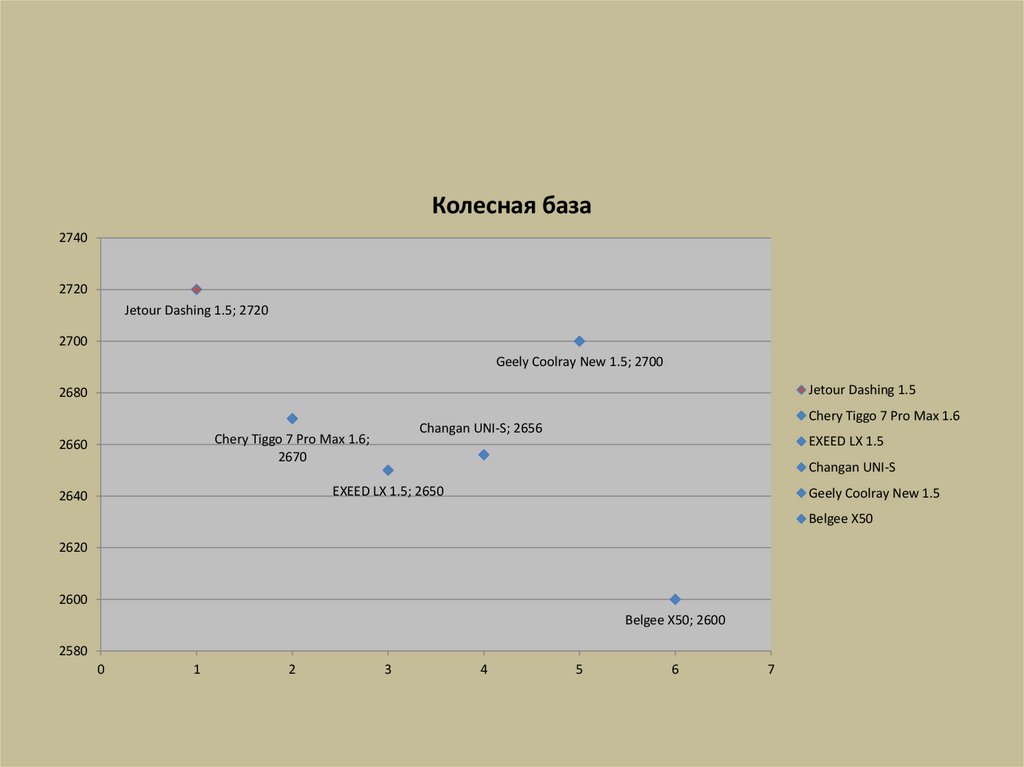Click the 2720 vertical axis label
Screen dimensions: 1024x767
click(x=73, y=289)
